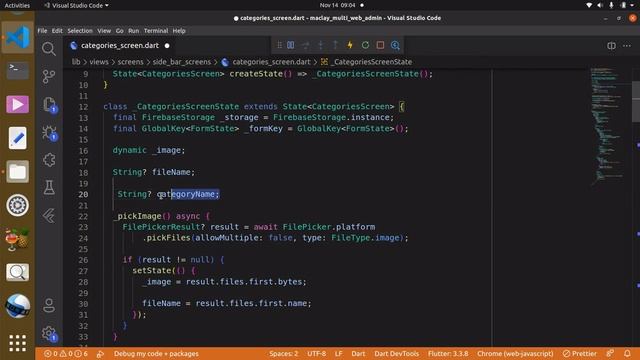This screenshot has width=640, height=360.
Task: Click the debug Step Into button
Action: 320,45
